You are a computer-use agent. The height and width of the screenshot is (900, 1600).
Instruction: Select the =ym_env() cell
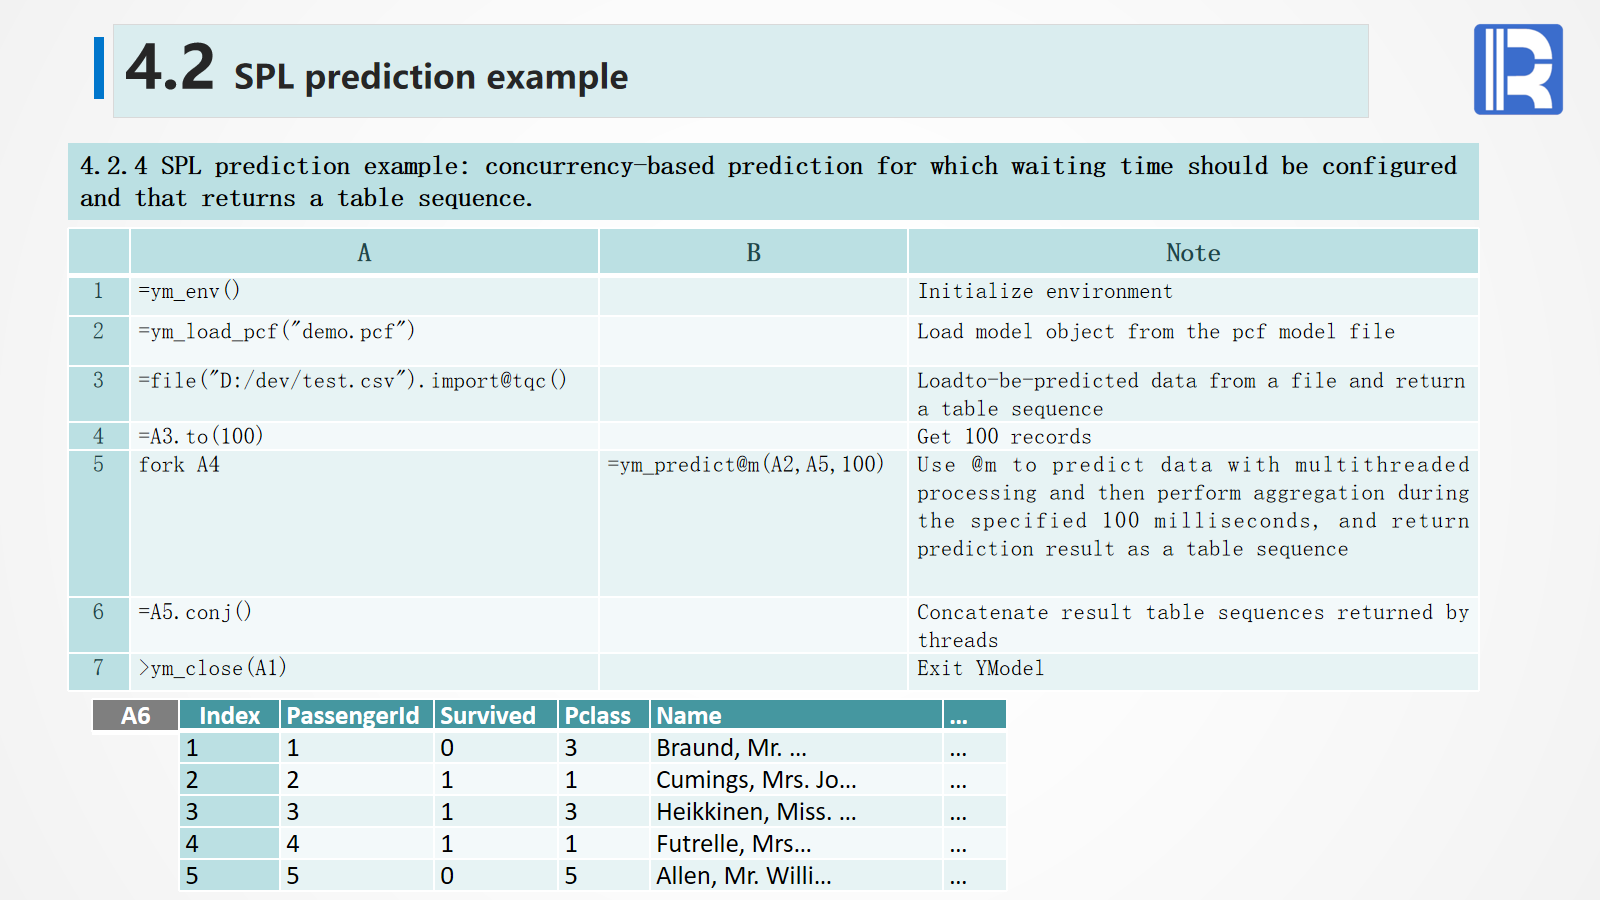point(190,292)
